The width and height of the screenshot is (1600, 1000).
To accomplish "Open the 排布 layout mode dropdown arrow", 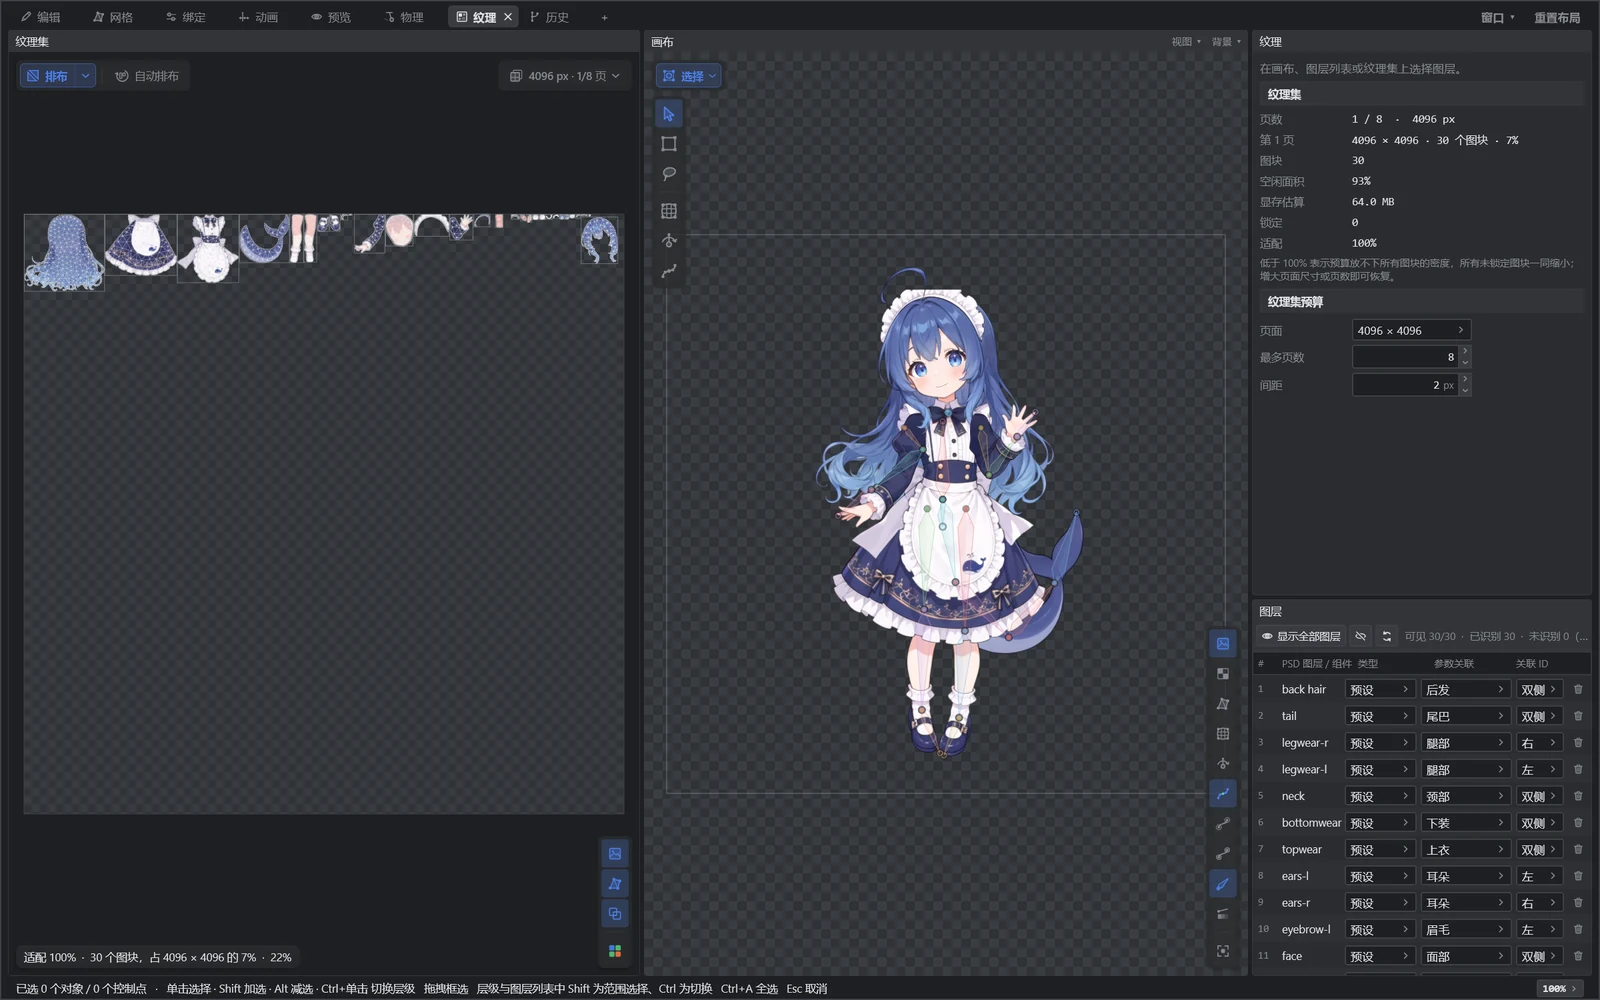I will click(86, 76).
